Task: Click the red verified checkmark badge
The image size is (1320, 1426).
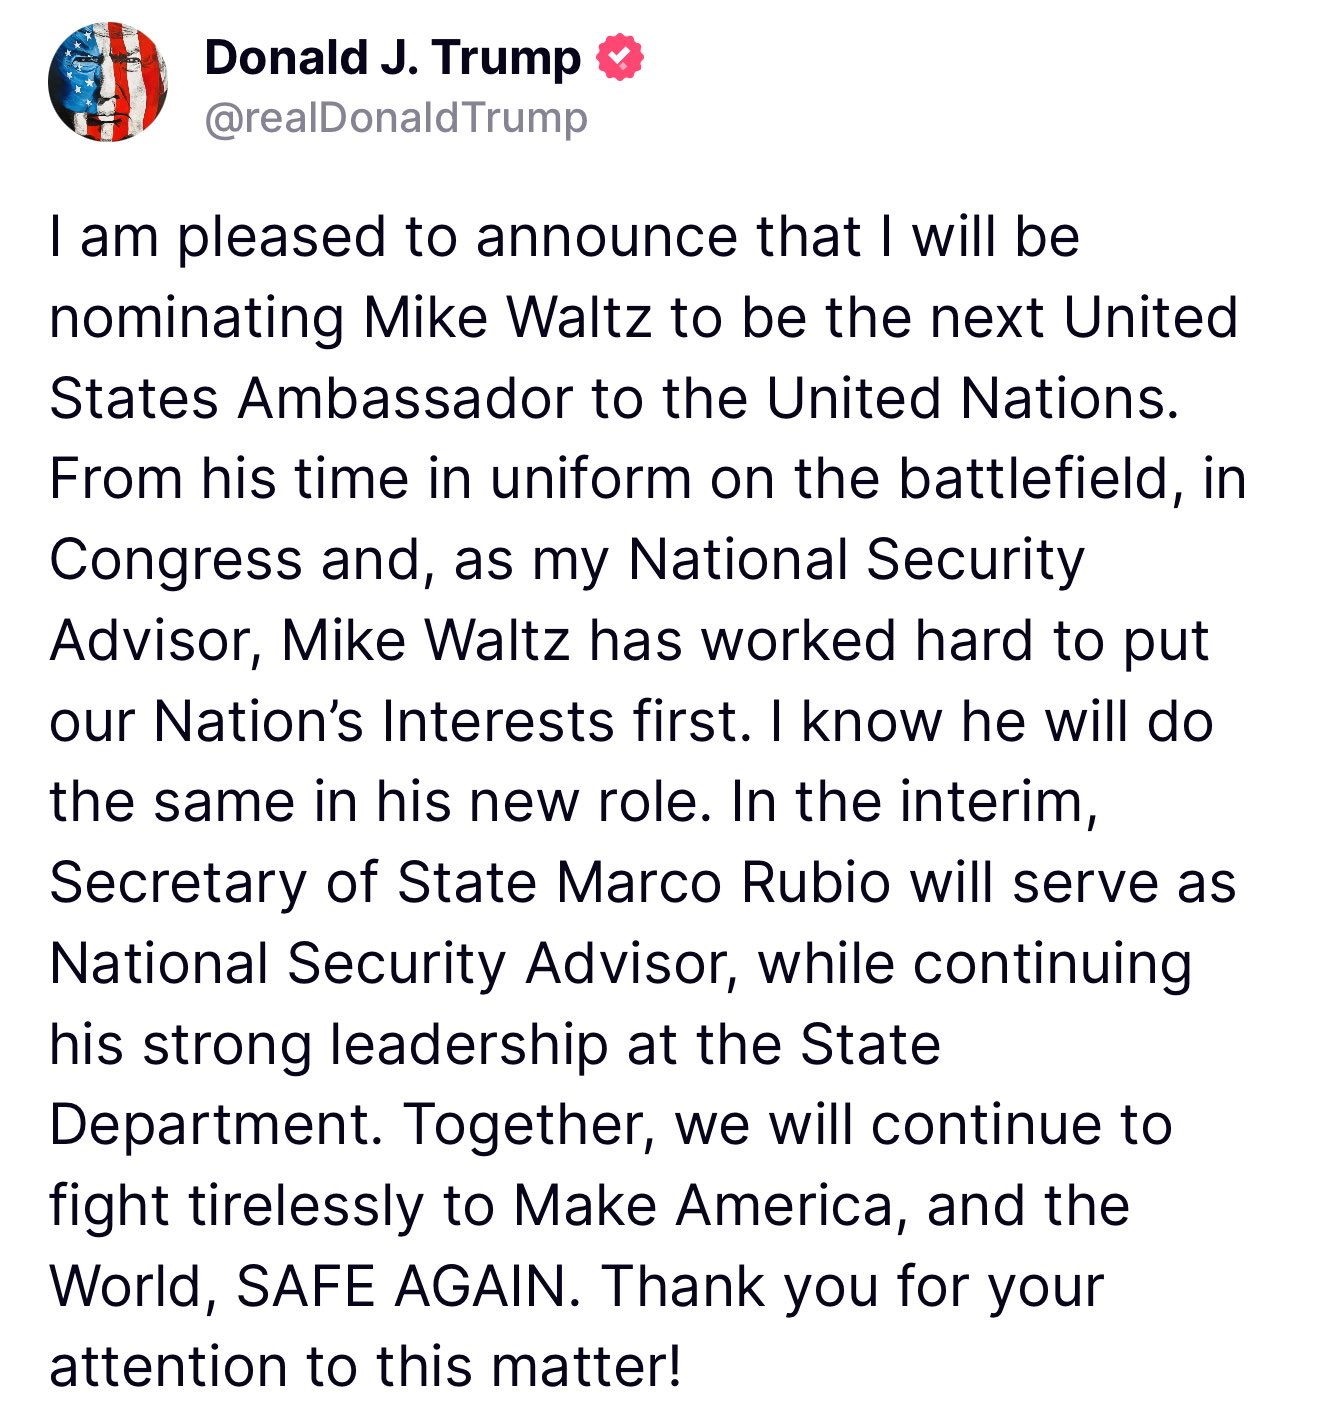Action: [x=620, y=57]
